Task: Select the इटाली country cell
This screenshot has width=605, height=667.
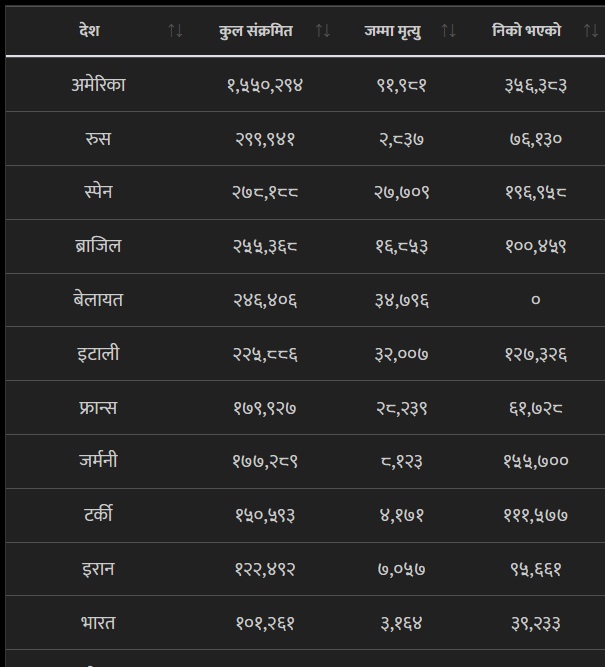Action: pos(98,353)
